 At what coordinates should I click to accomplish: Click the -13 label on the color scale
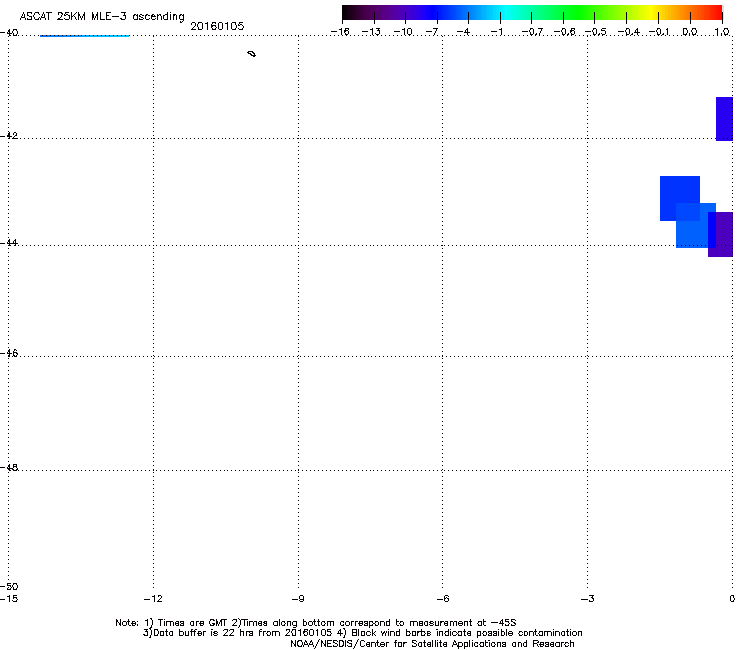tap(371, 32)
